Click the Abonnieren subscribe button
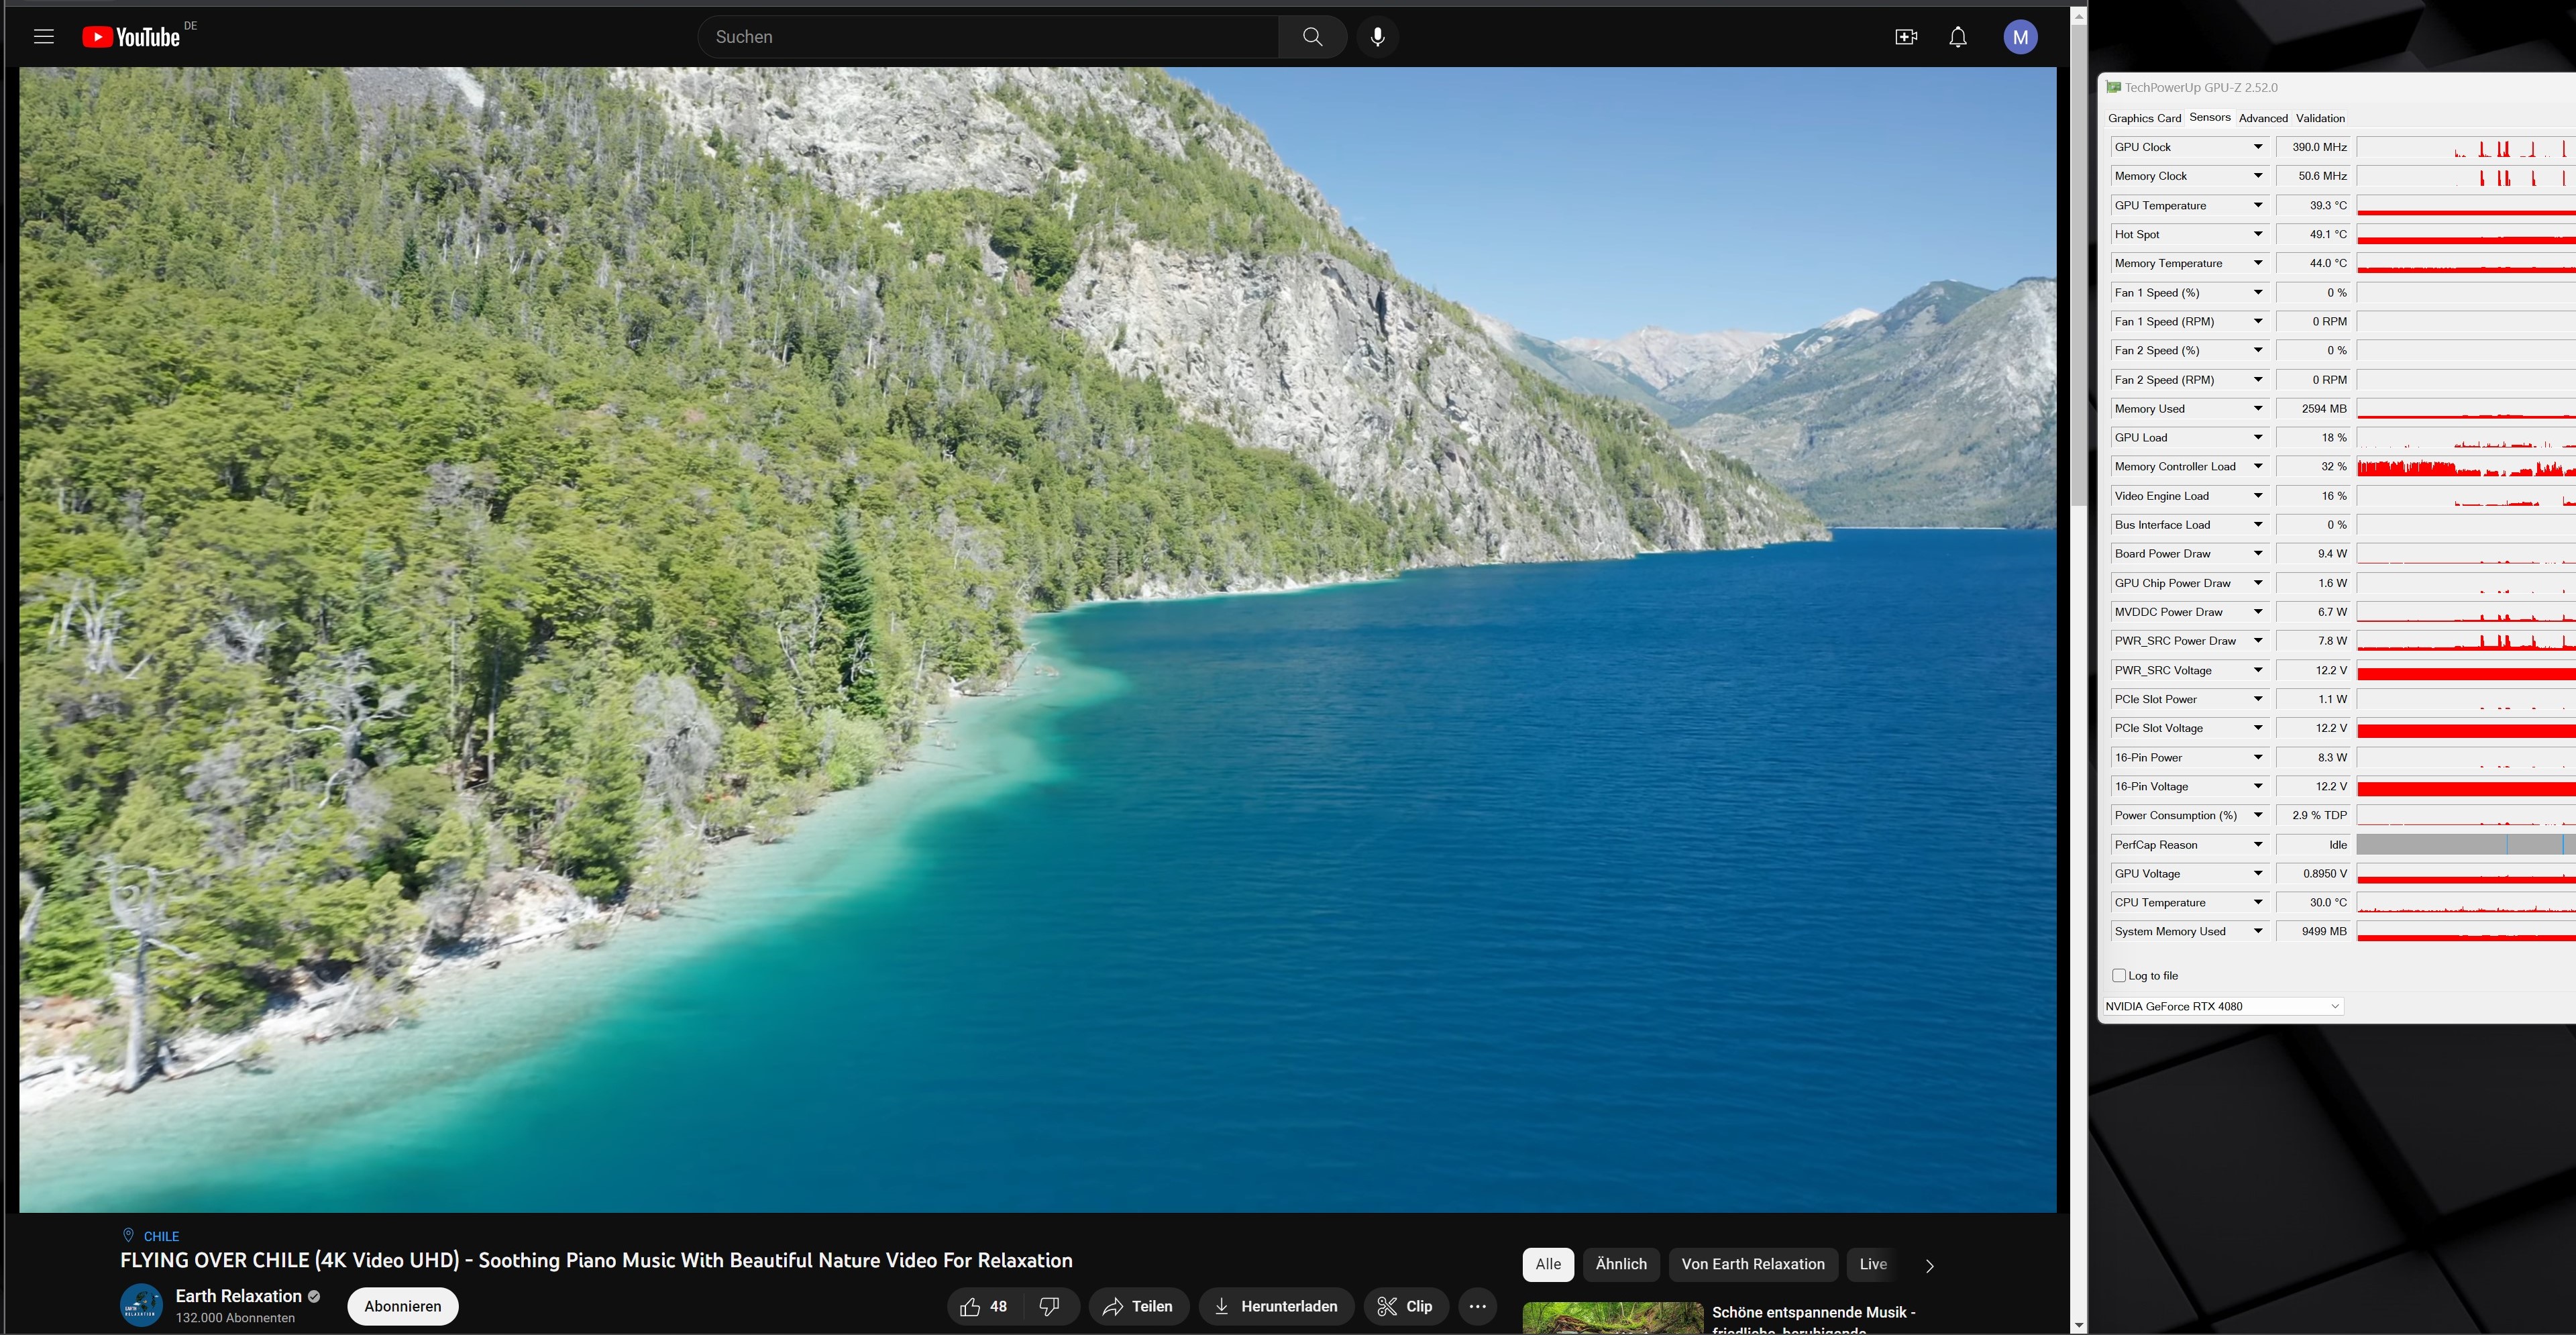 click(x=402, y=1306)
